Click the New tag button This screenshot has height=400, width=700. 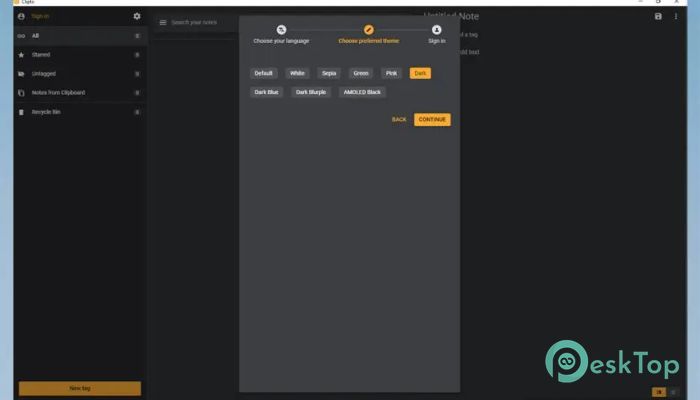pyautogui.click(x=80, y=388)
